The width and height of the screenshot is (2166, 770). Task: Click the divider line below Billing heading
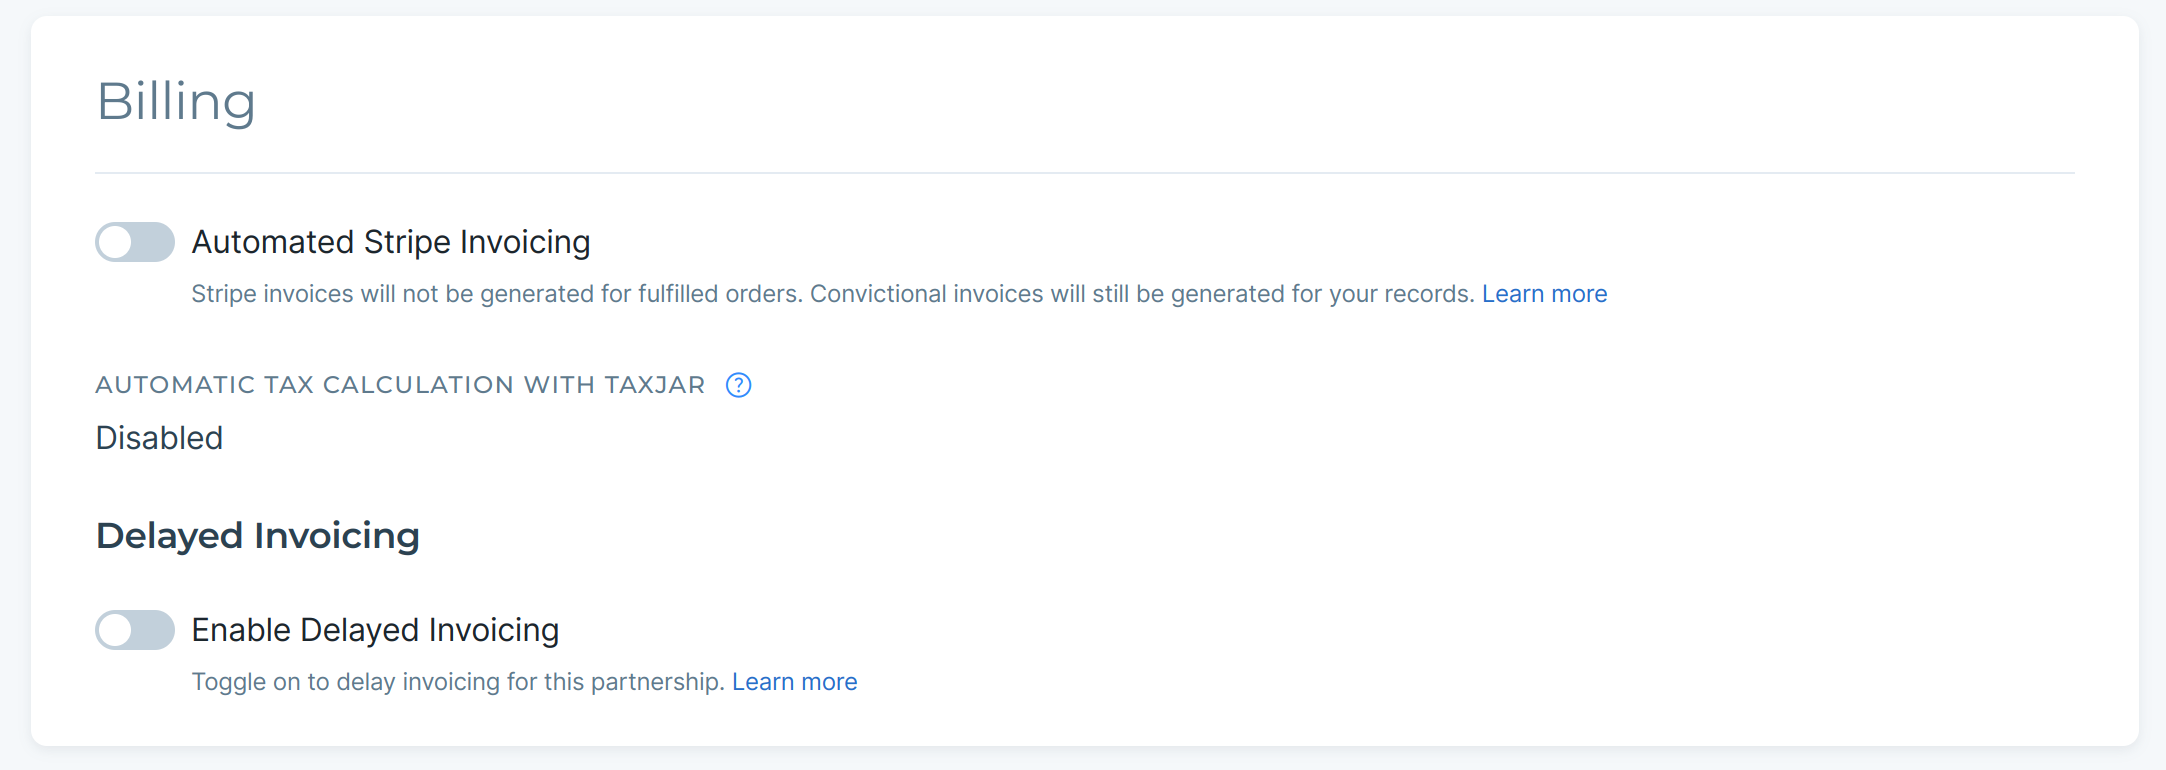coord(1084,173)
